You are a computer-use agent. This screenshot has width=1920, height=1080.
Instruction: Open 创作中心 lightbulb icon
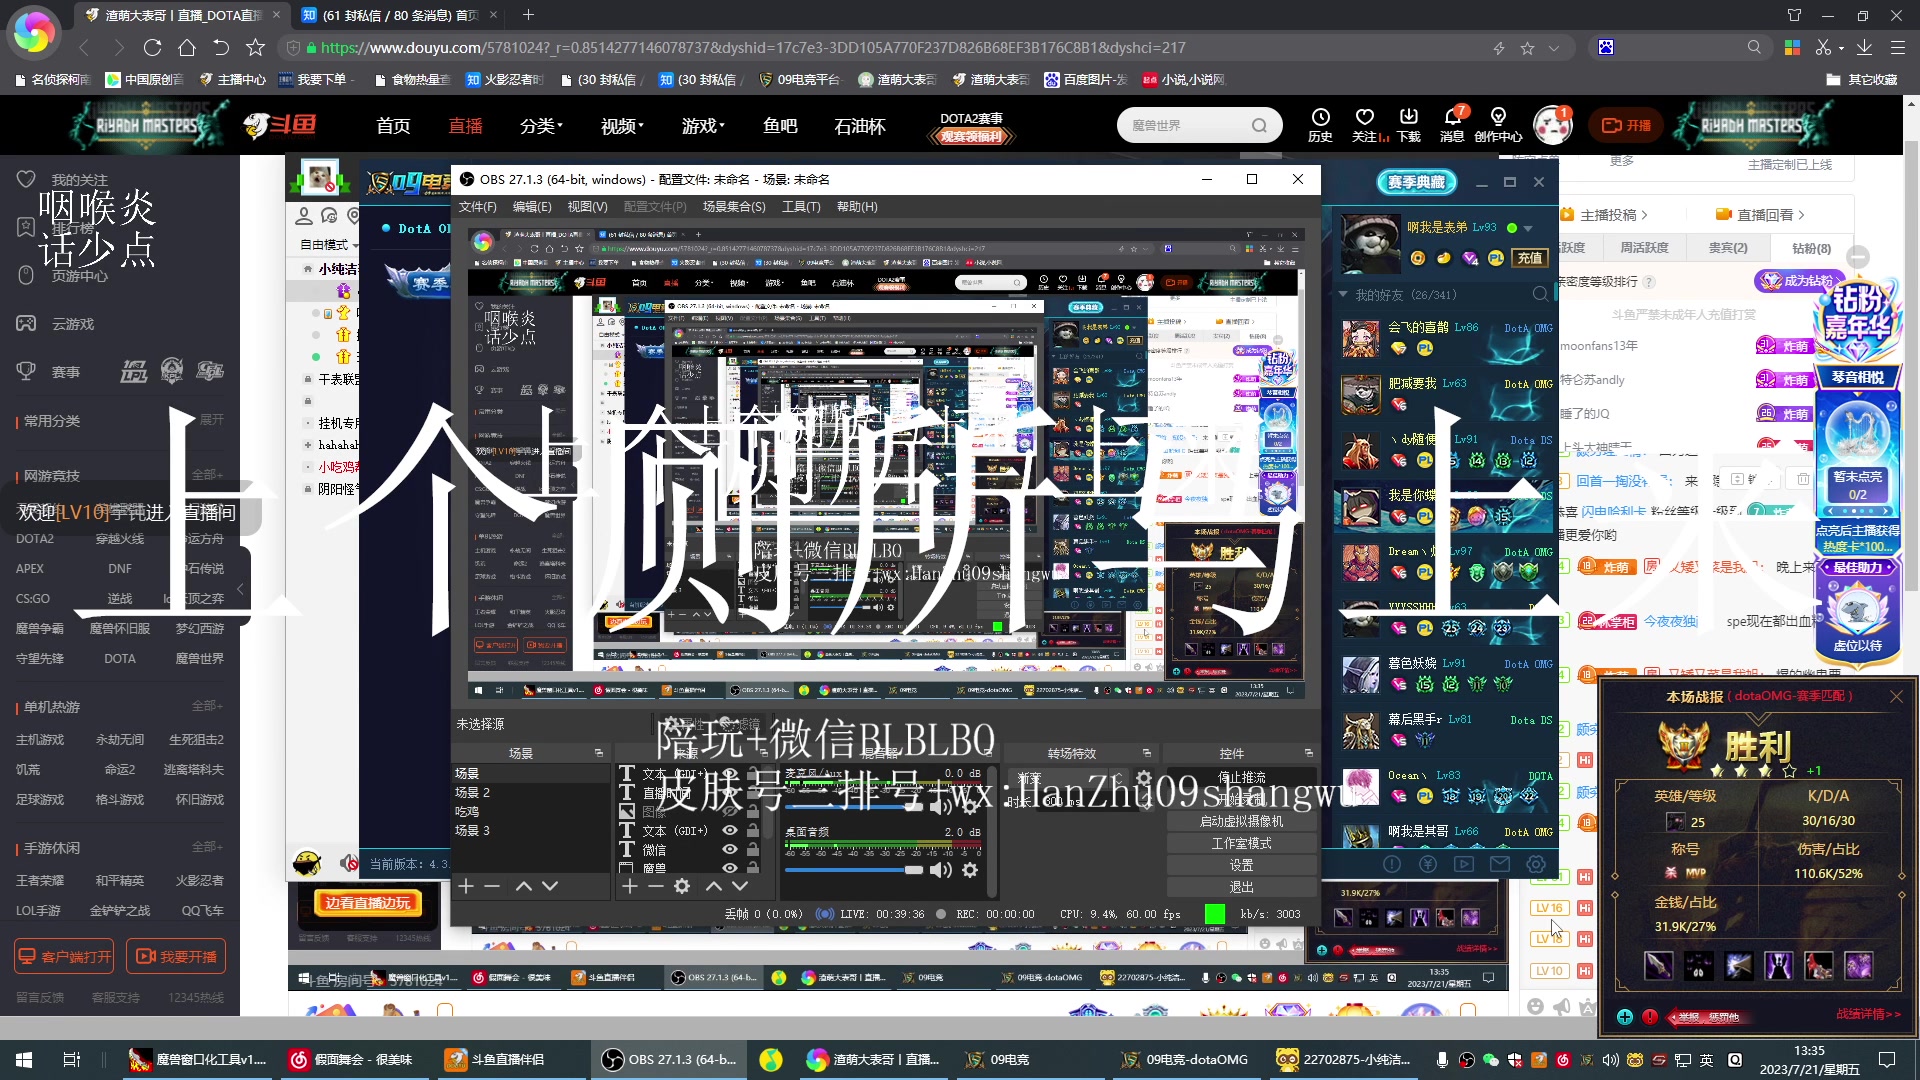pos(1497,118)
